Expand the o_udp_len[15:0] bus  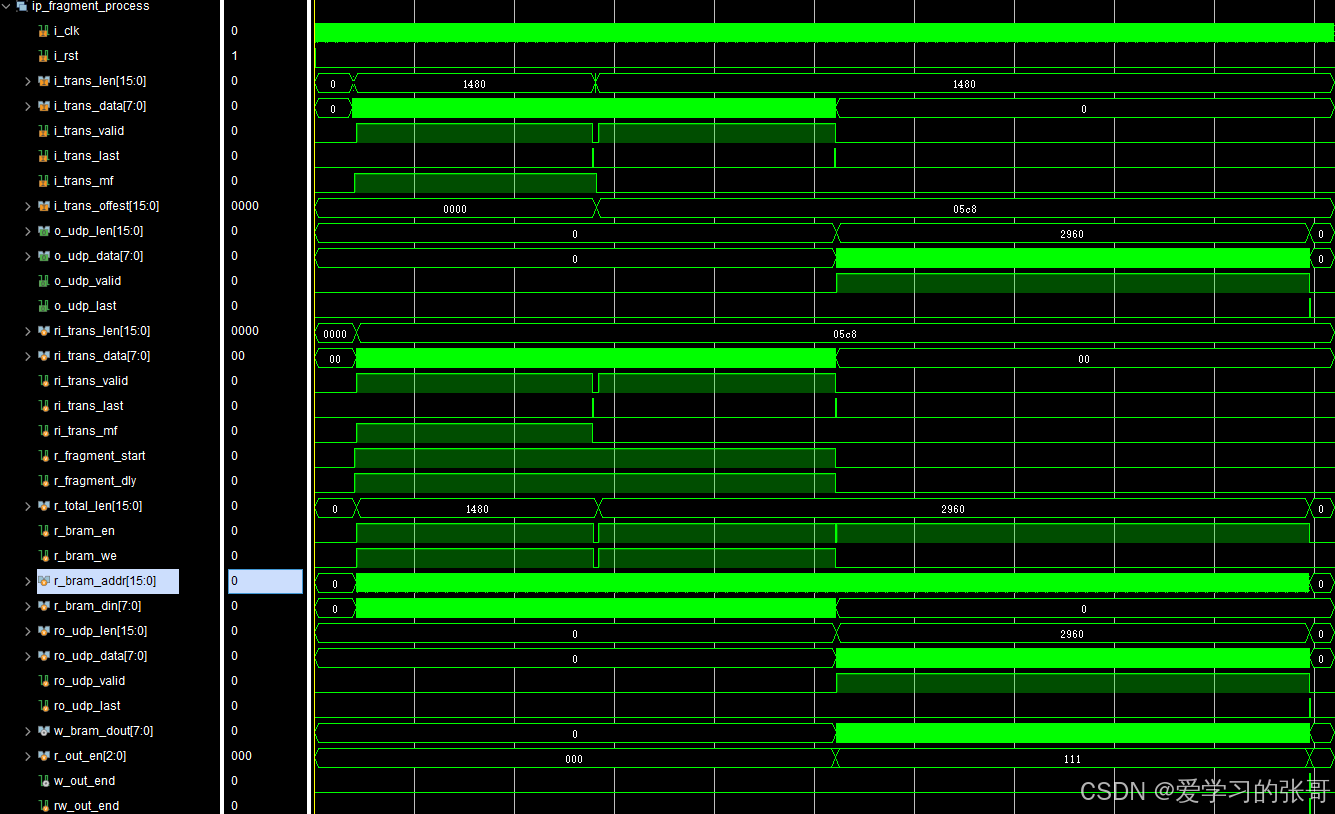28,231
